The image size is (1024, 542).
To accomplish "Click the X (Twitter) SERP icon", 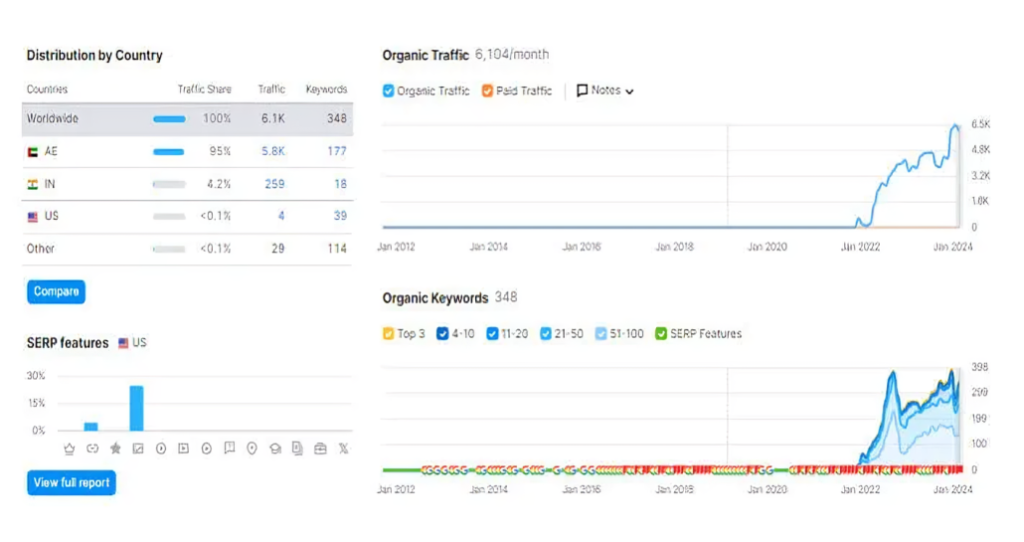I will (343, 449).
